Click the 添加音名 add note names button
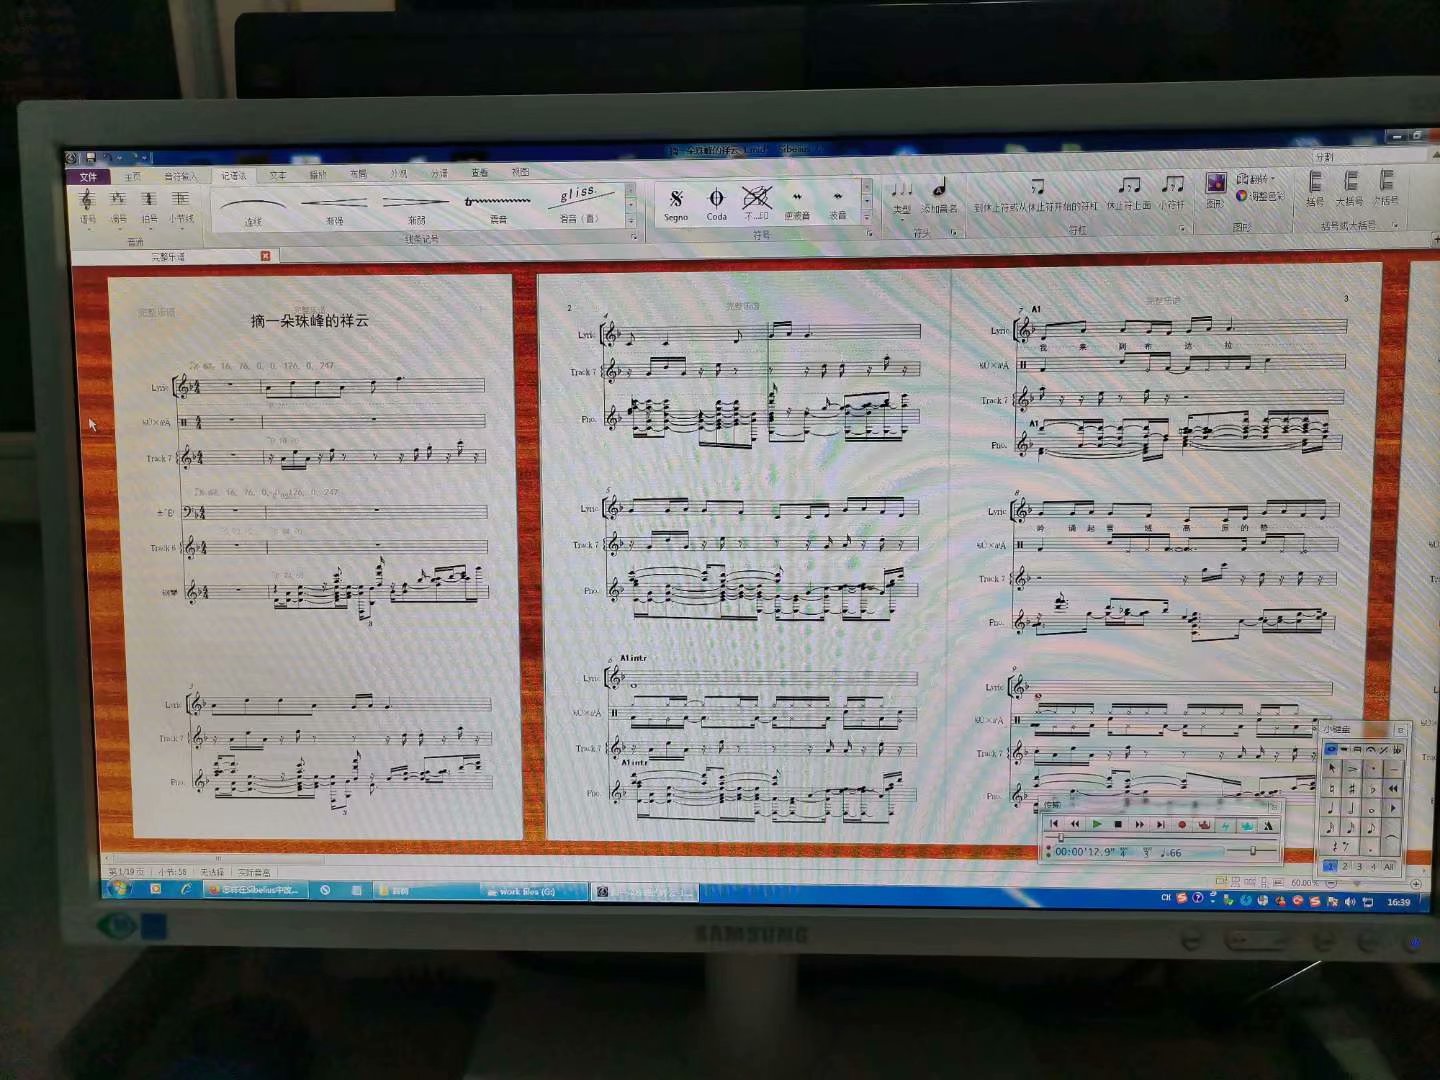The image size is (1440, 1080). pyautogui.click(x=939, y=196)
